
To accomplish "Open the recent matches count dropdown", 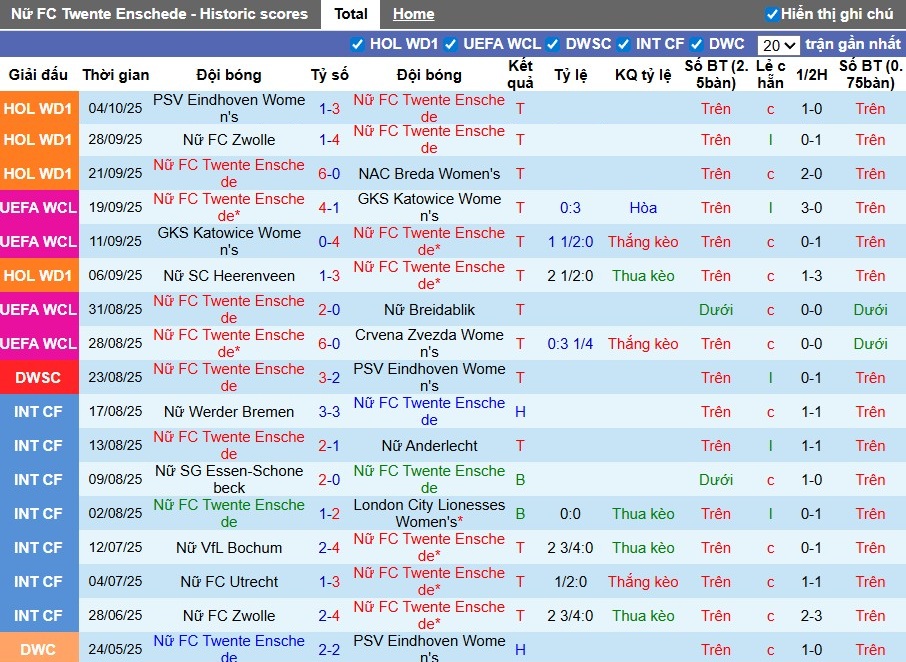I will (778, 45).
